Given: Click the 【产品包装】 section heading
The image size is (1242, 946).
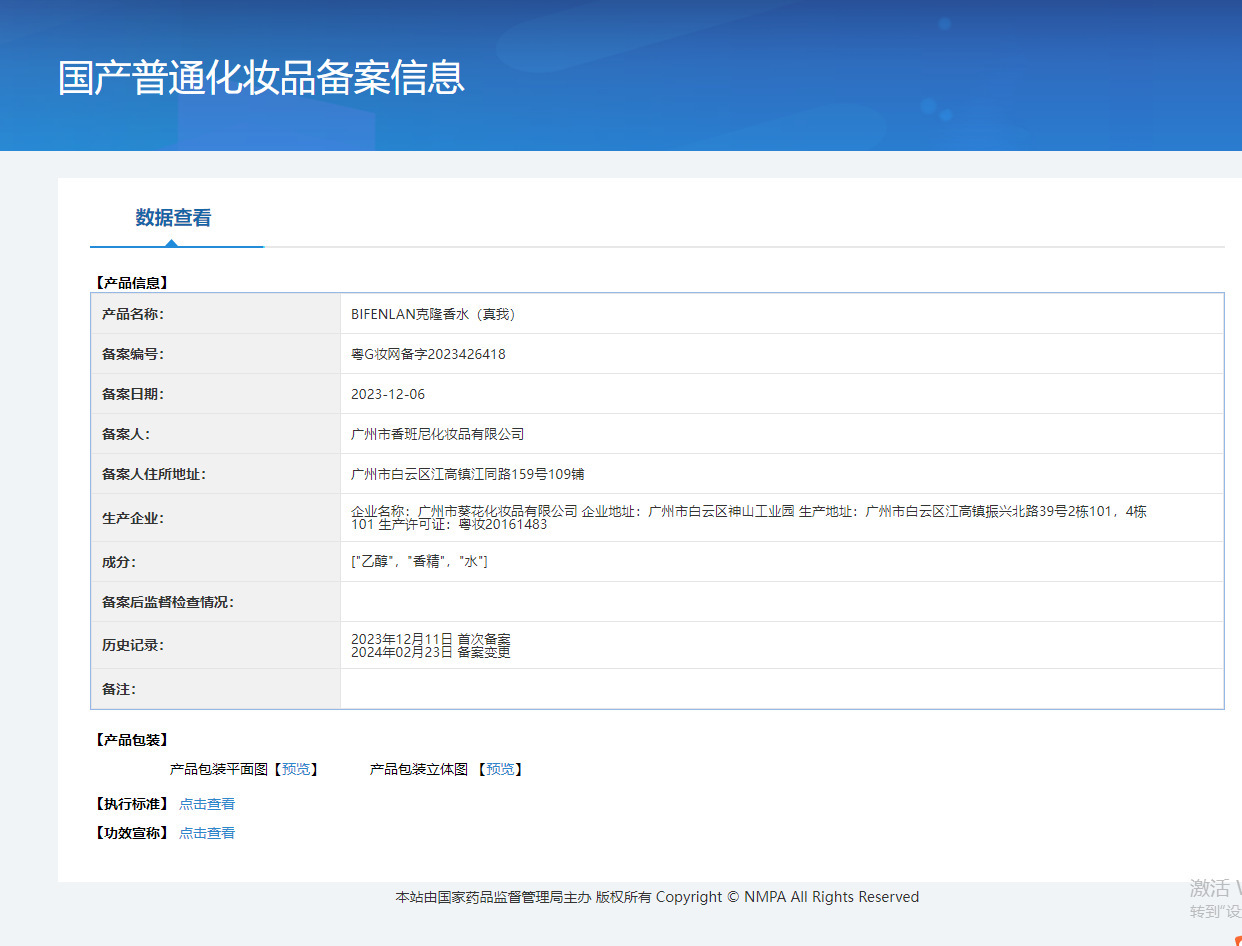Looking at the screenshot, I should pyautogui.click(x=131, y=740).
